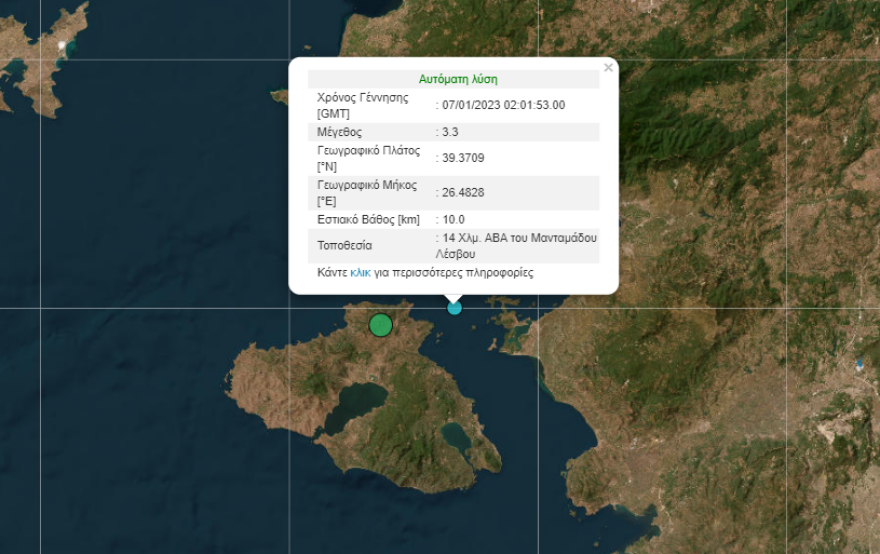Select the origin time value 07/01/2023 02:01:53.00
Image resolution: width=880 pixels, height=554 pixels.
[503, 105]
